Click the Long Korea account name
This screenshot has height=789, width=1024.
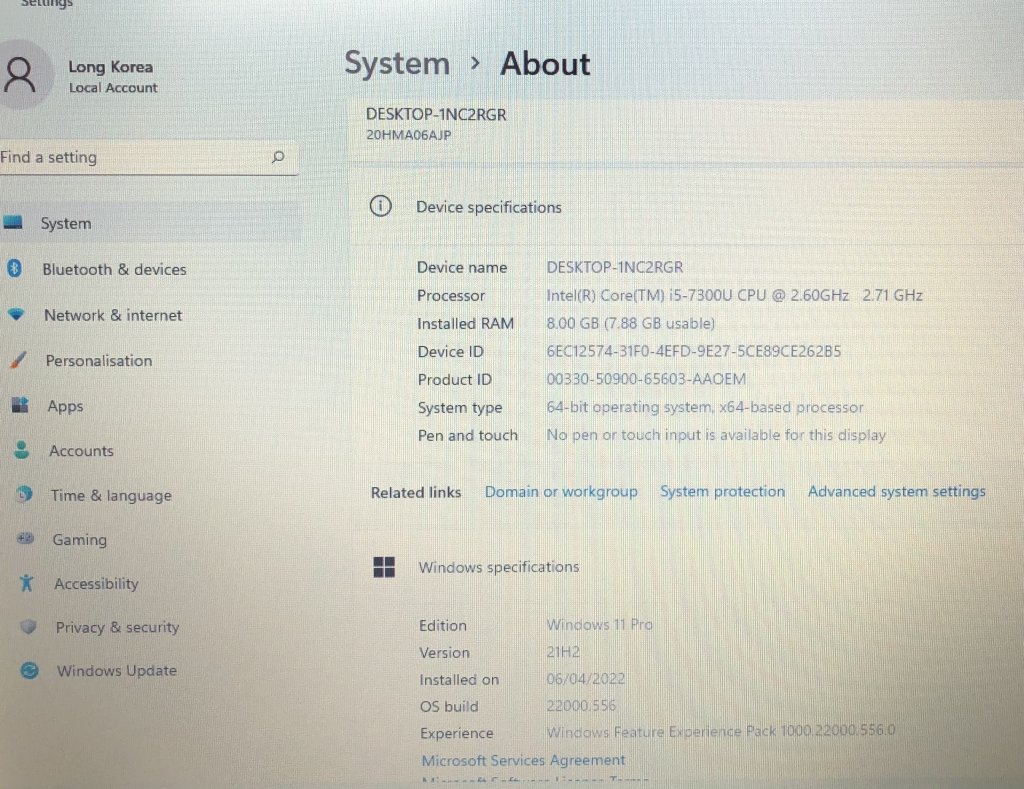pos(110,67)
